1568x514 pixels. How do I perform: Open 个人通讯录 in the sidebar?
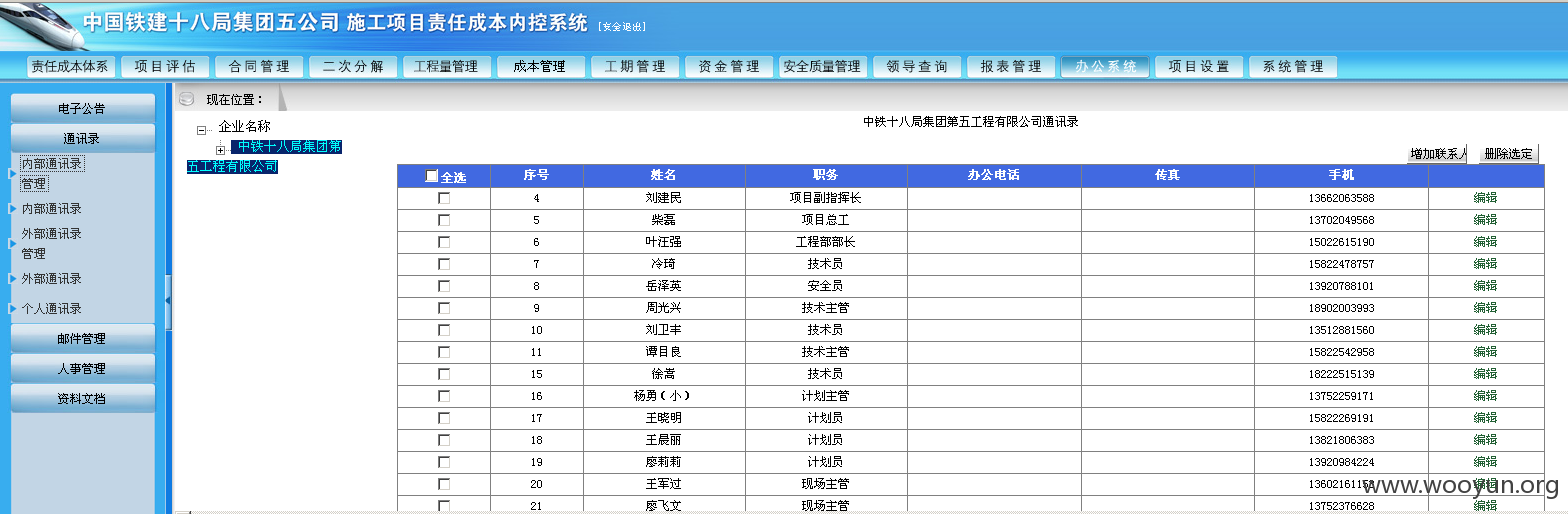pyautogui.click(x=52, y=309)
